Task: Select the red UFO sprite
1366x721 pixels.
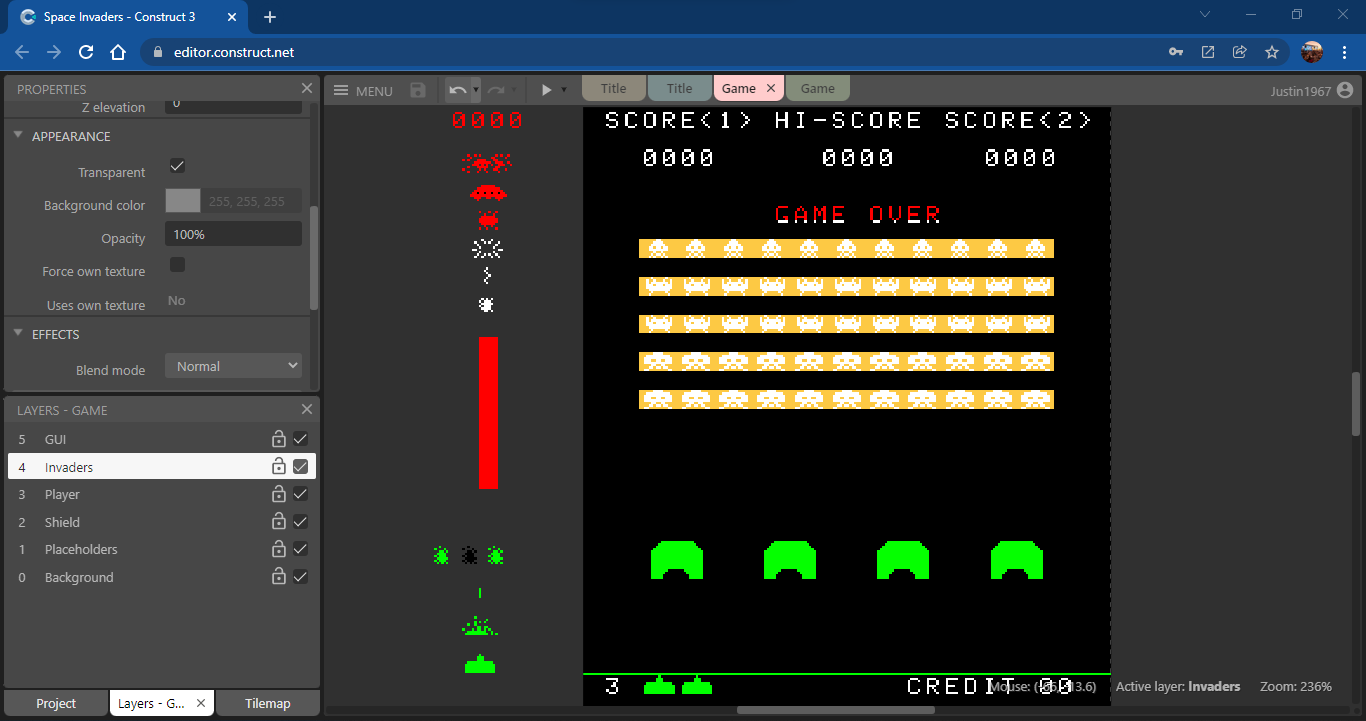Action: [x=488, y=193]
